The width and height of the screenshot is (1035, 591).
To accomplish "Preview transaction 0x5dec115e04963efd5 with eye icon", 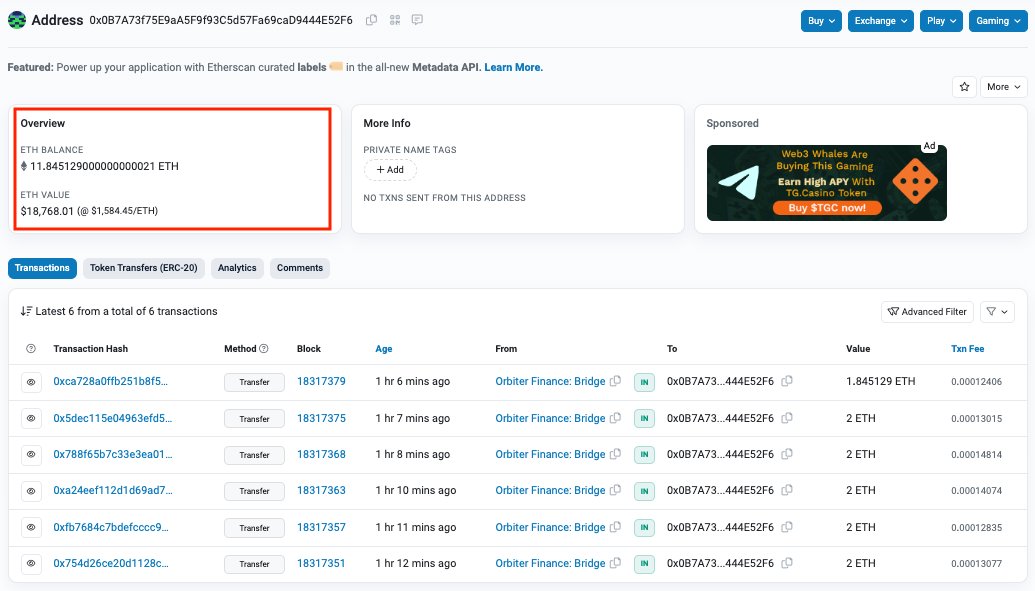I will (31, 419).
